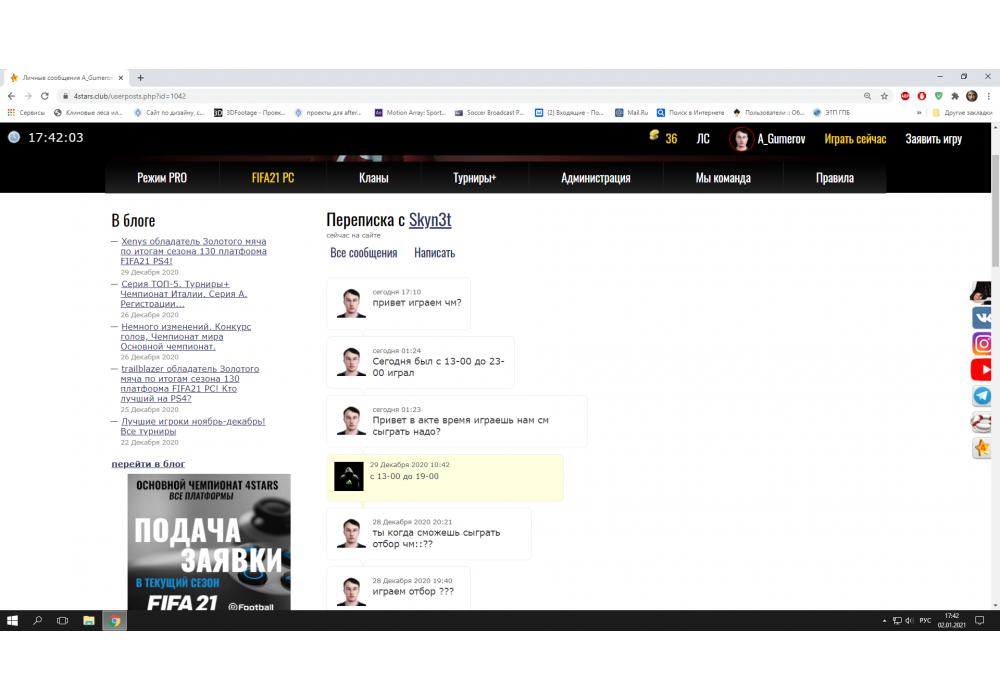Open A_Gumerov username link
Screen dimensions: 1000x700
point(781,139)
